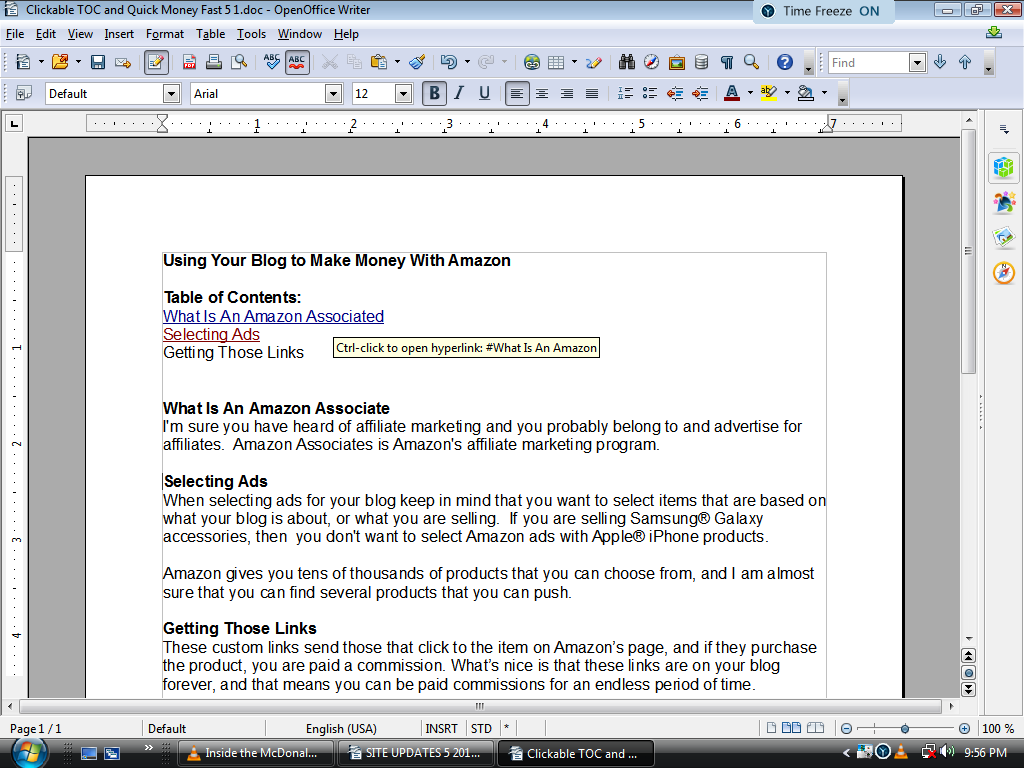The image size is (1024, 768).
Task: Click Data Sources cylinder icon
Action: 701,62
